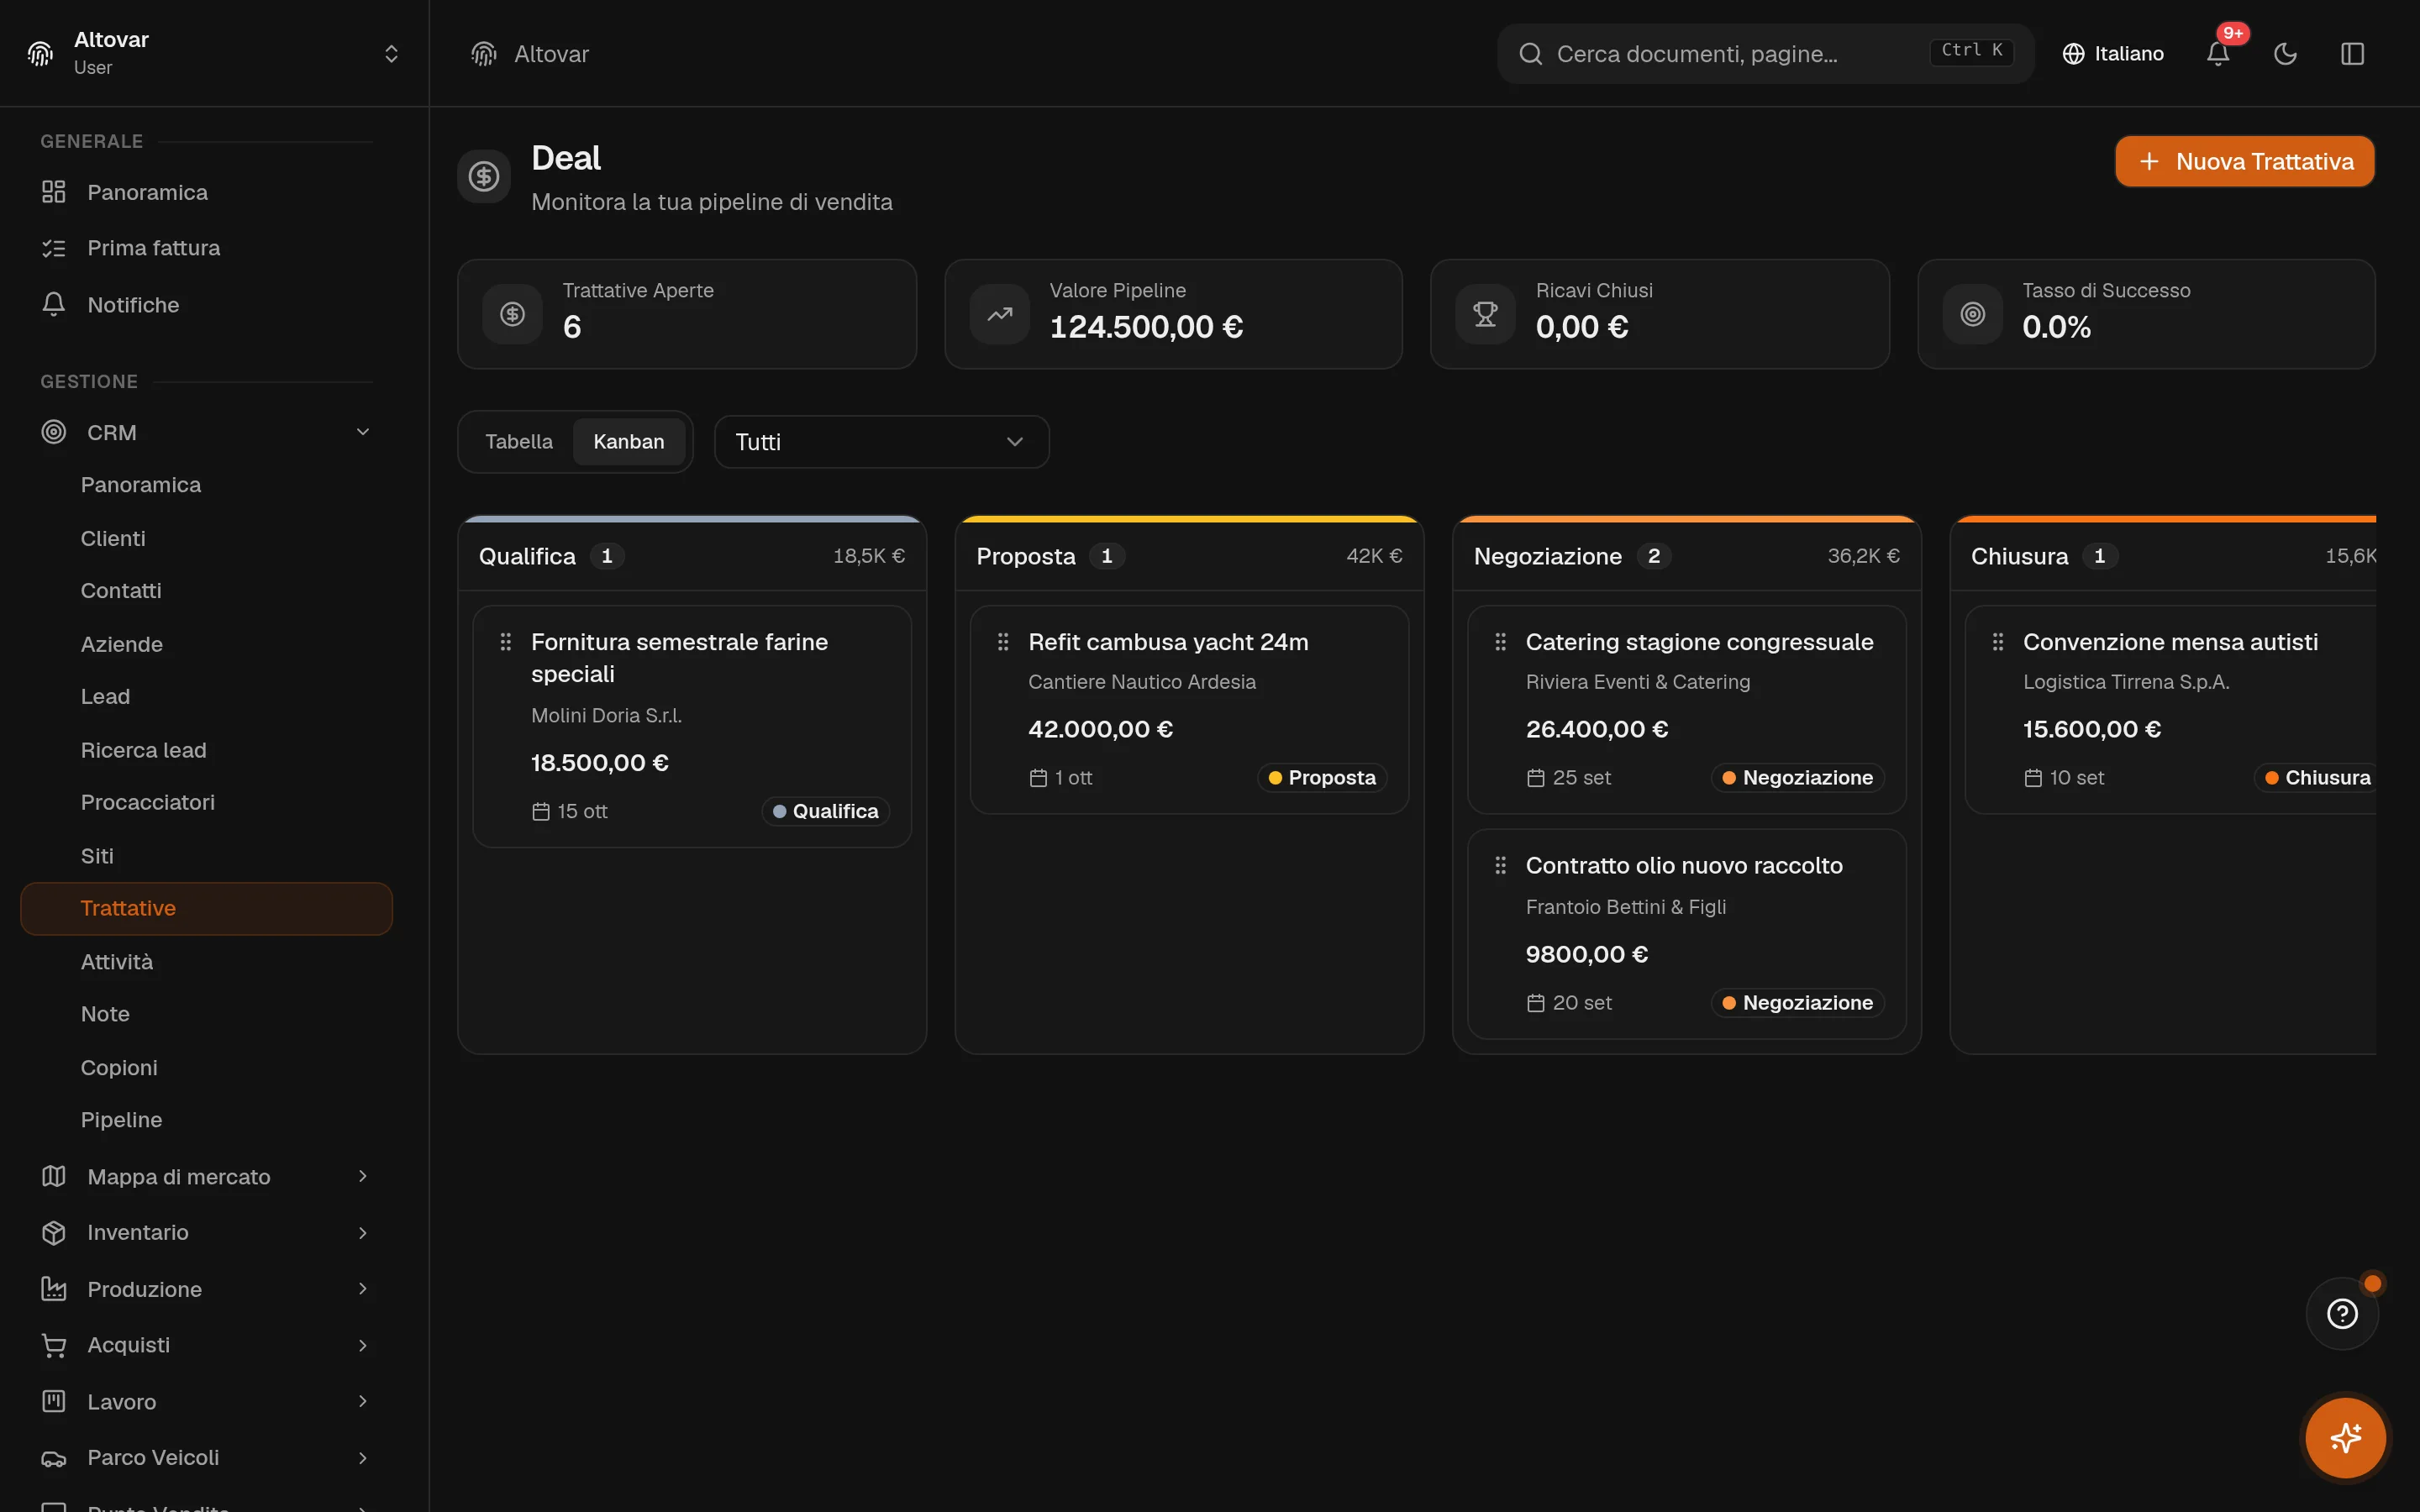Open the Italiano language selector
The width and height of the screenshot is (2420, 1512).
click(x=2113, y=53)
